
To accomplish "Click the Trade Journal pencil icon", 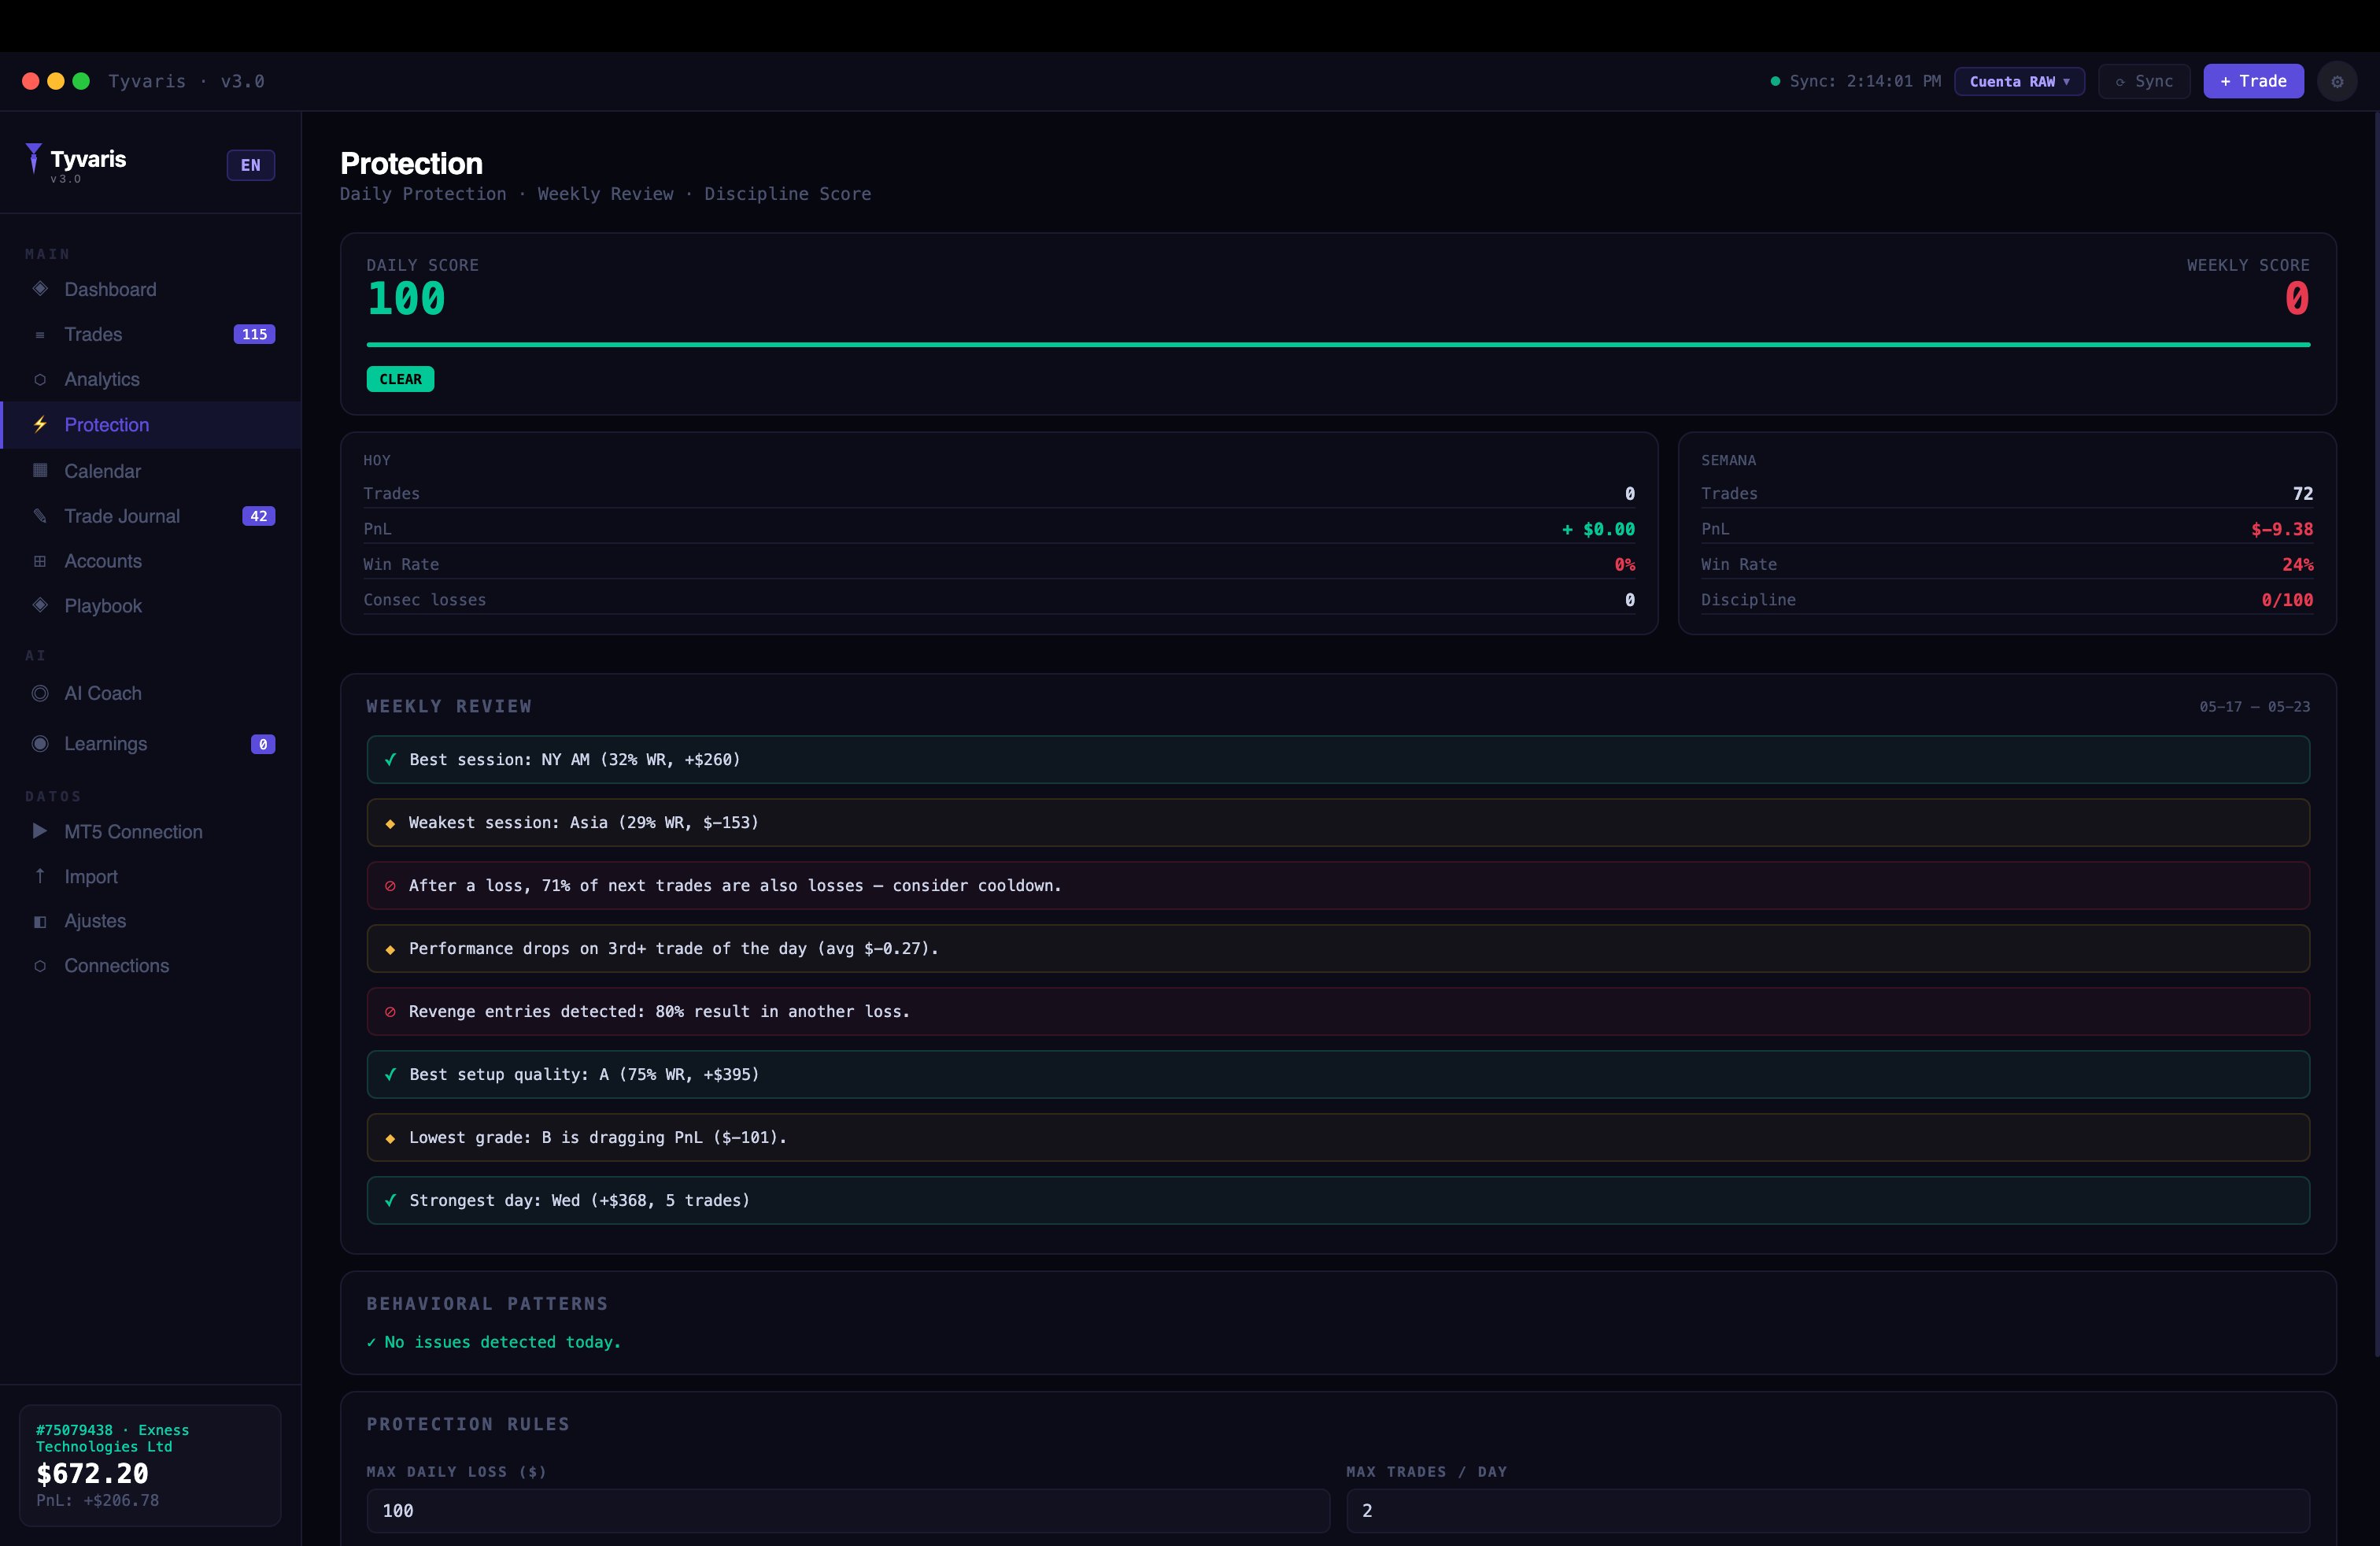I will (40, 516).
